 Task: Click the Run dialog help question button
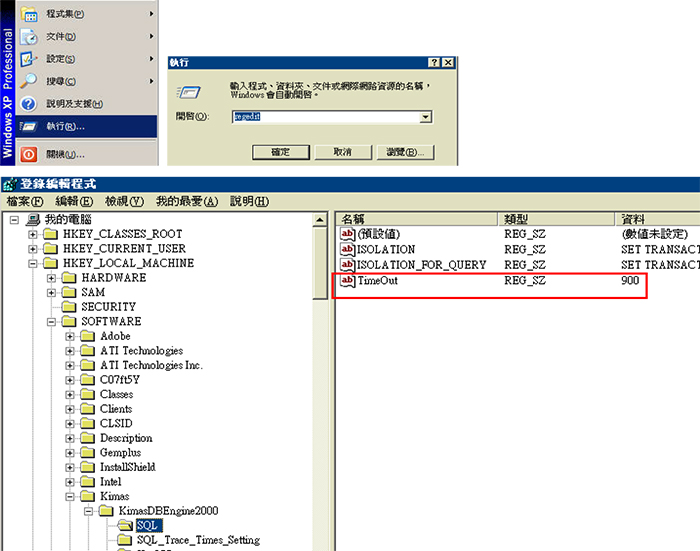(434, 63)
